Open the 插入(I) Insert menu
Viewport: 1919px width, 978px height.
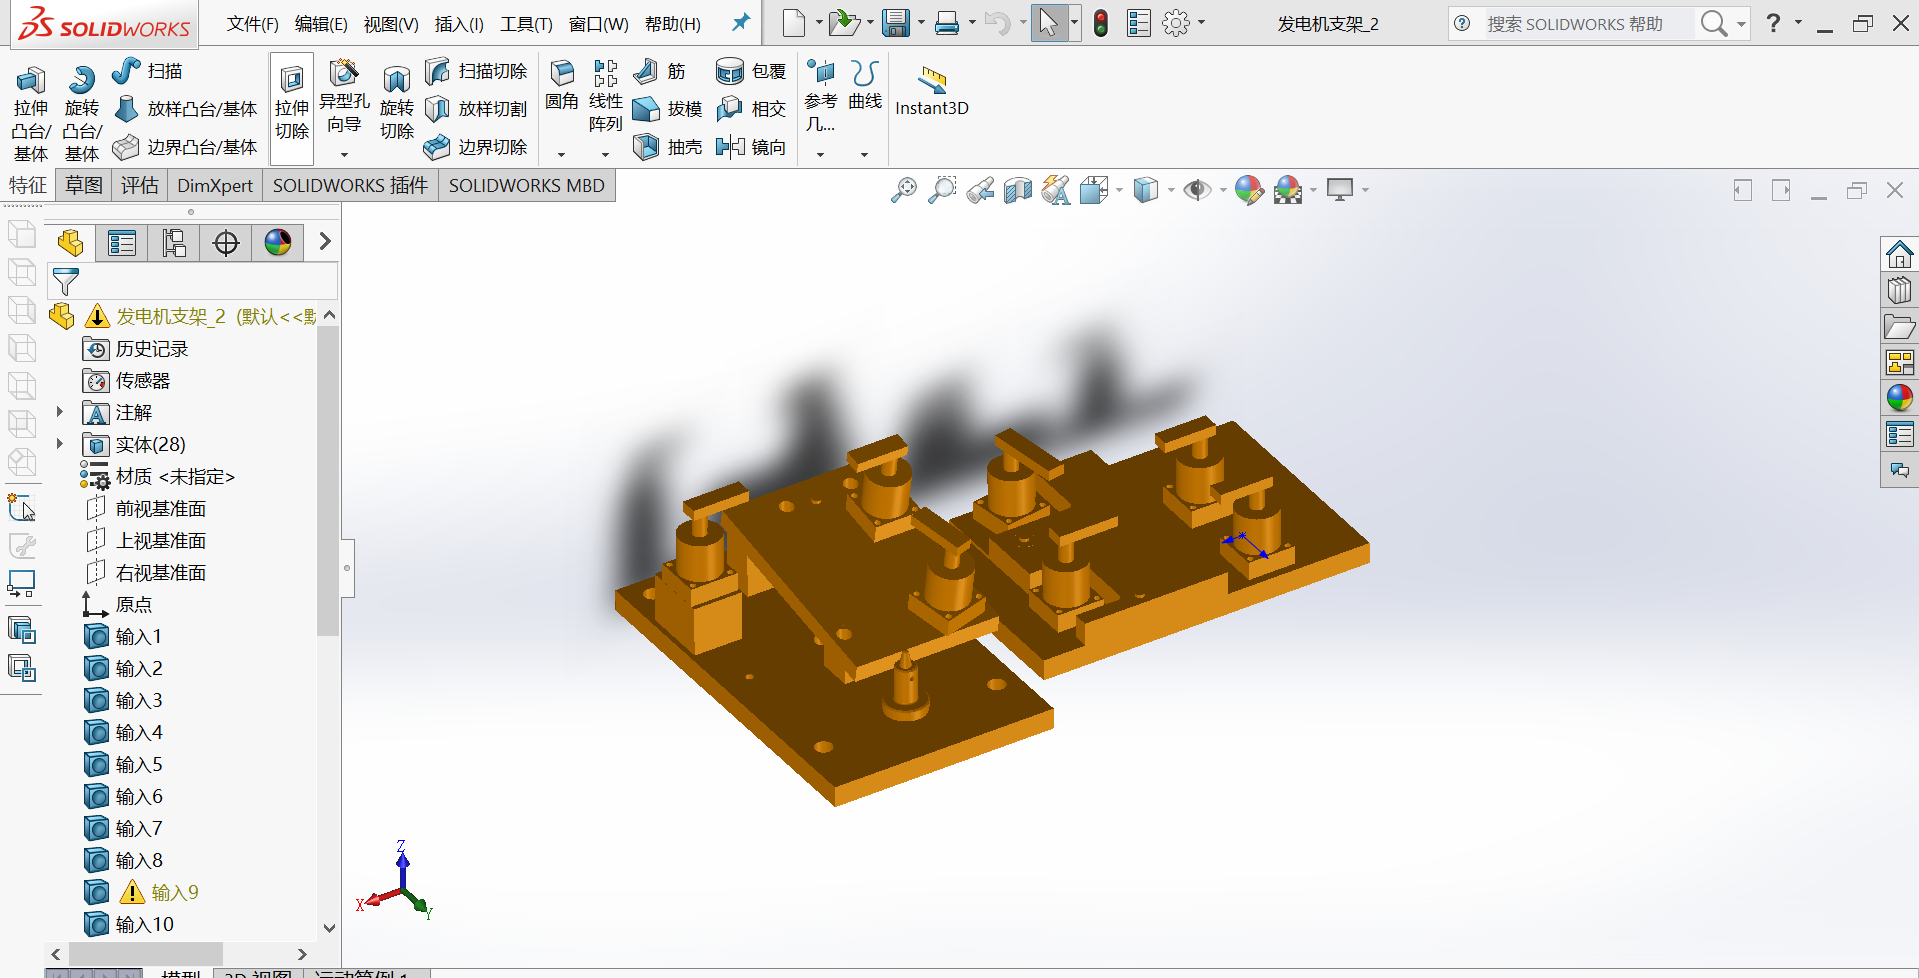[459, 24]
